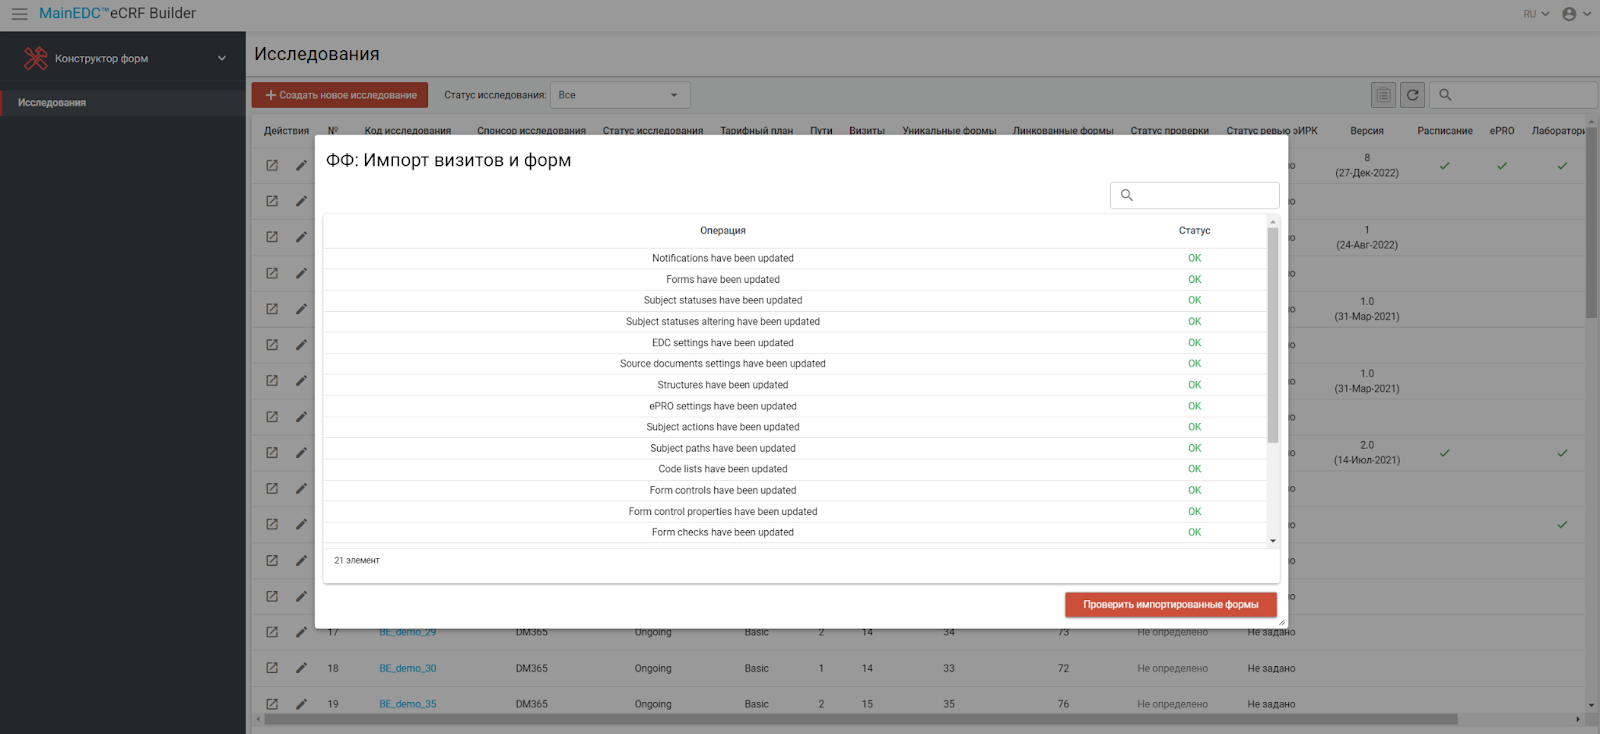Click the dialog scrollbar down arrow

(x=1273, y=541)
